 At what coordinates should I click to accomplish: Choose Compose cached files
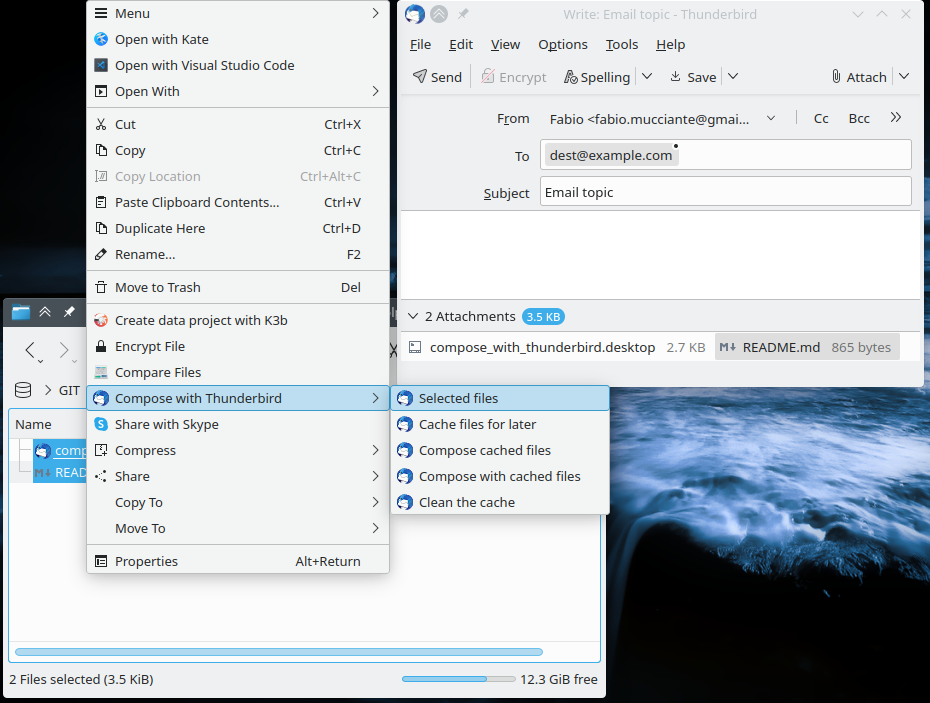point(500,450)
